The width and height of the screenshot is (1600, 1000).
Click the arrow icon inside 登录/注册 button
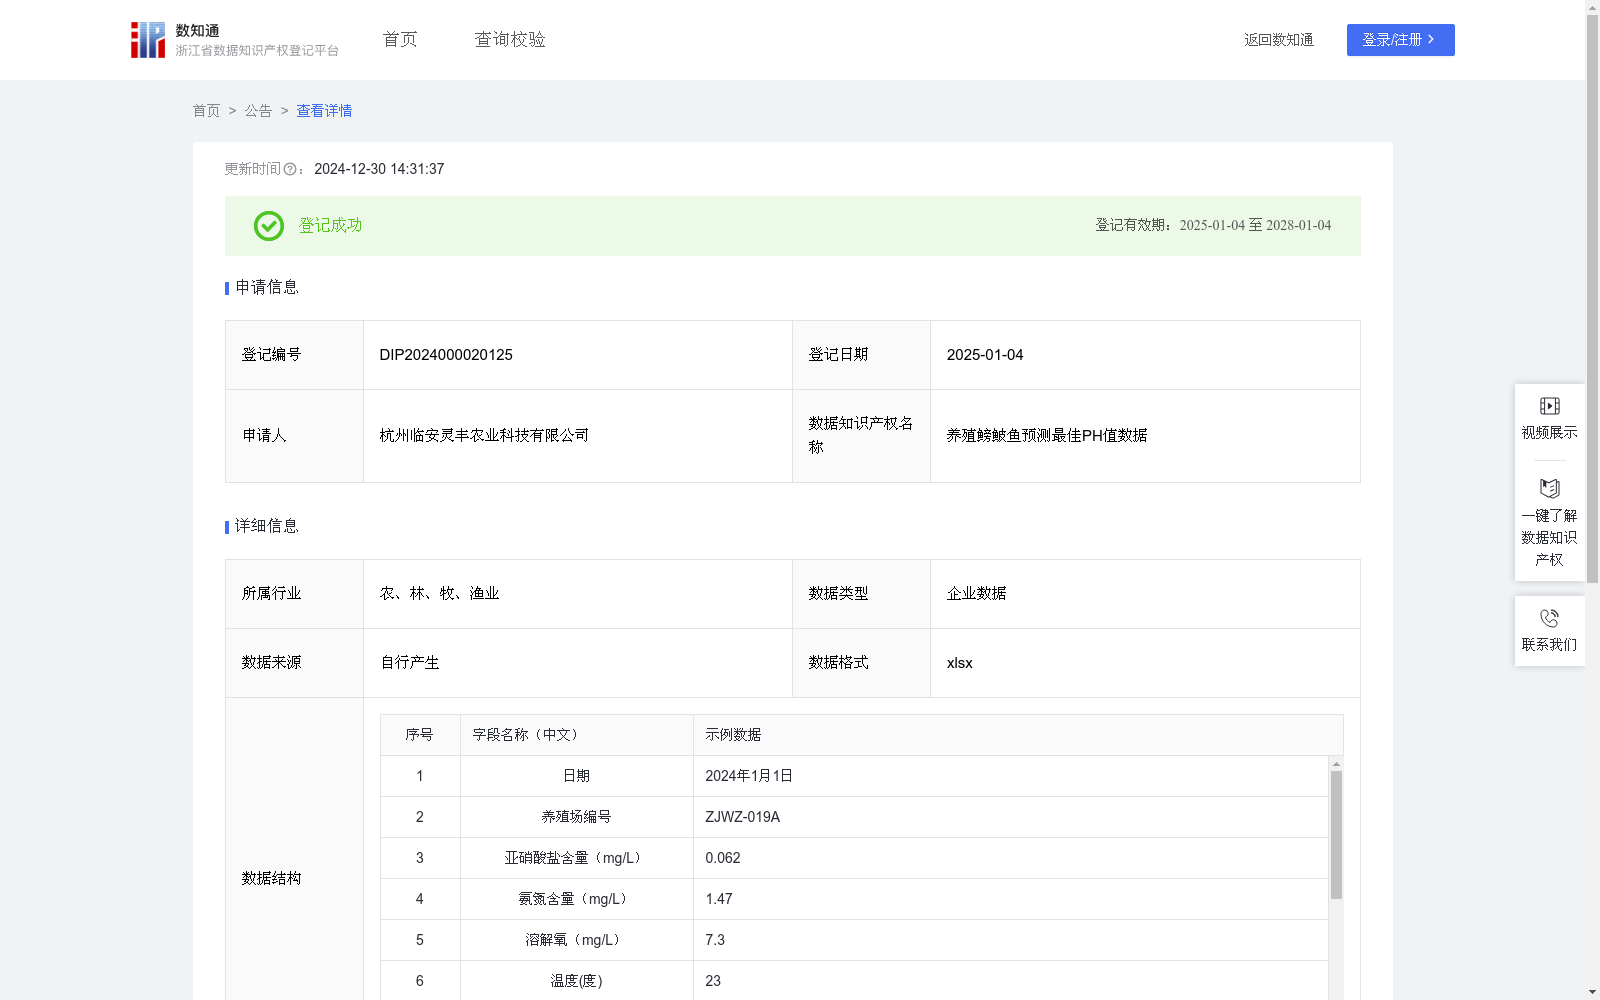click(1431, 39)
